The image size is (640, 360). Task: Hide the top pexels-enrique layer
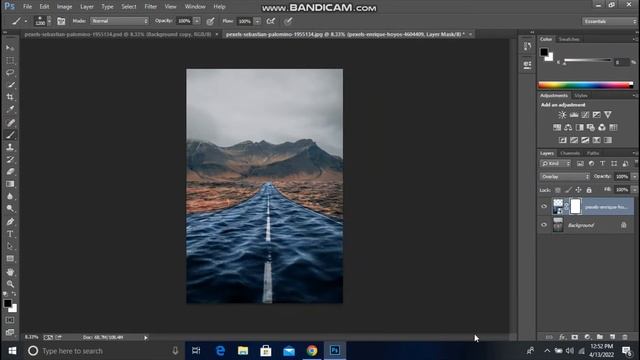click(544, 207)
